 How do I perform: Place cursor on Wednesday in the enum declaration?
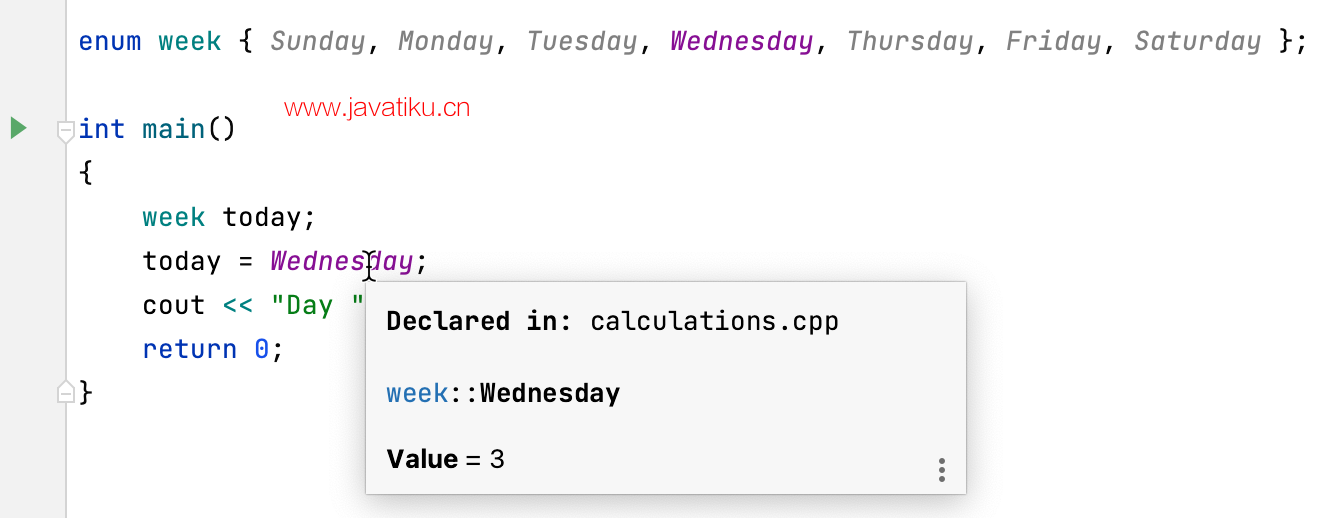(741, 41)
